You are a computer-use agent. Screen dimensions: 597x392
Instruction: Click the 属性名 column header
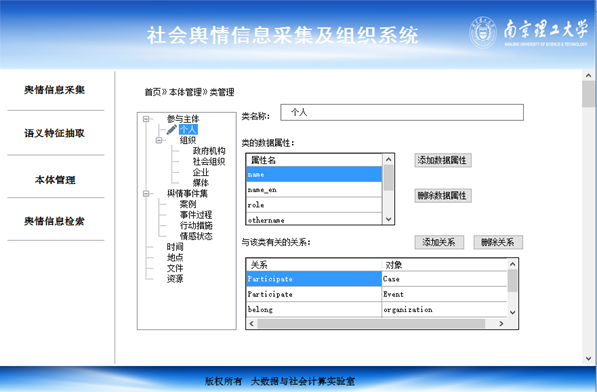click(314, 160)
